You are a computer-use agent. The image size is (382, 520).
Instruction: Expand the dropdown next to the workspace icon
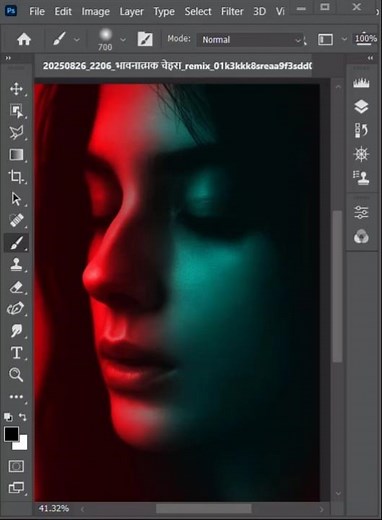344,39
